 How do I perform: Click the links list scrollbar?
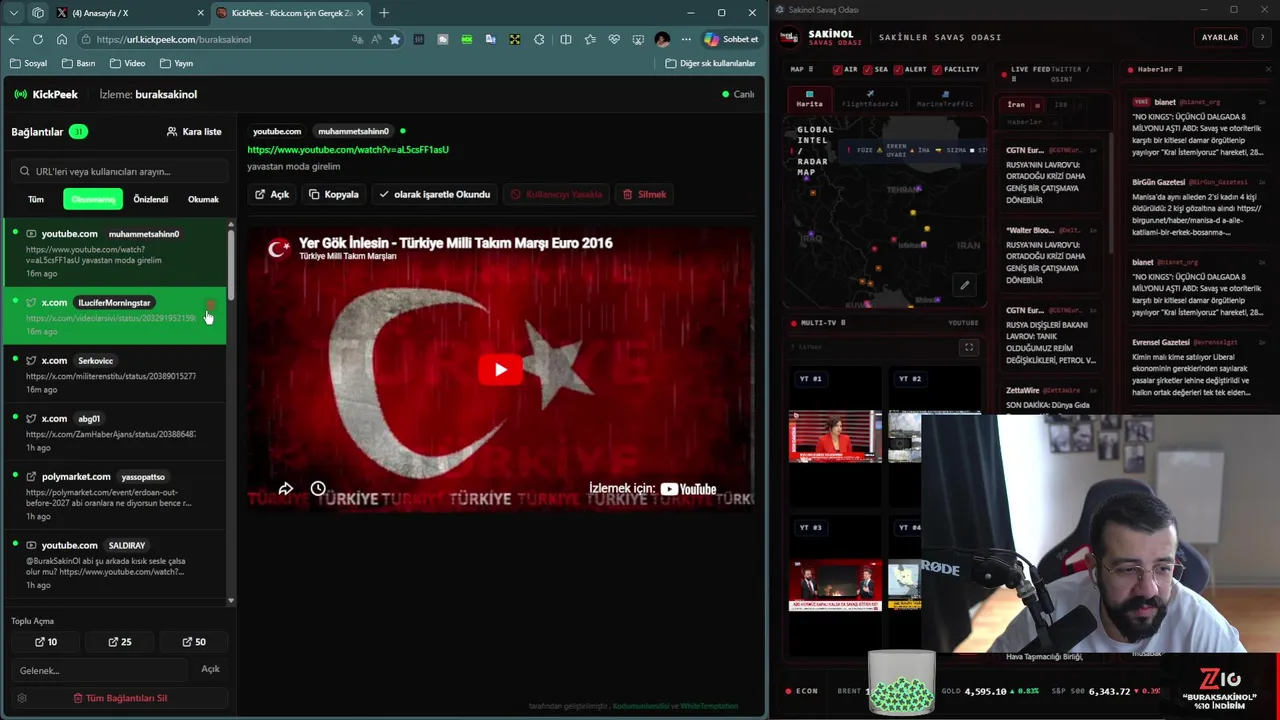tap(231, 265)
